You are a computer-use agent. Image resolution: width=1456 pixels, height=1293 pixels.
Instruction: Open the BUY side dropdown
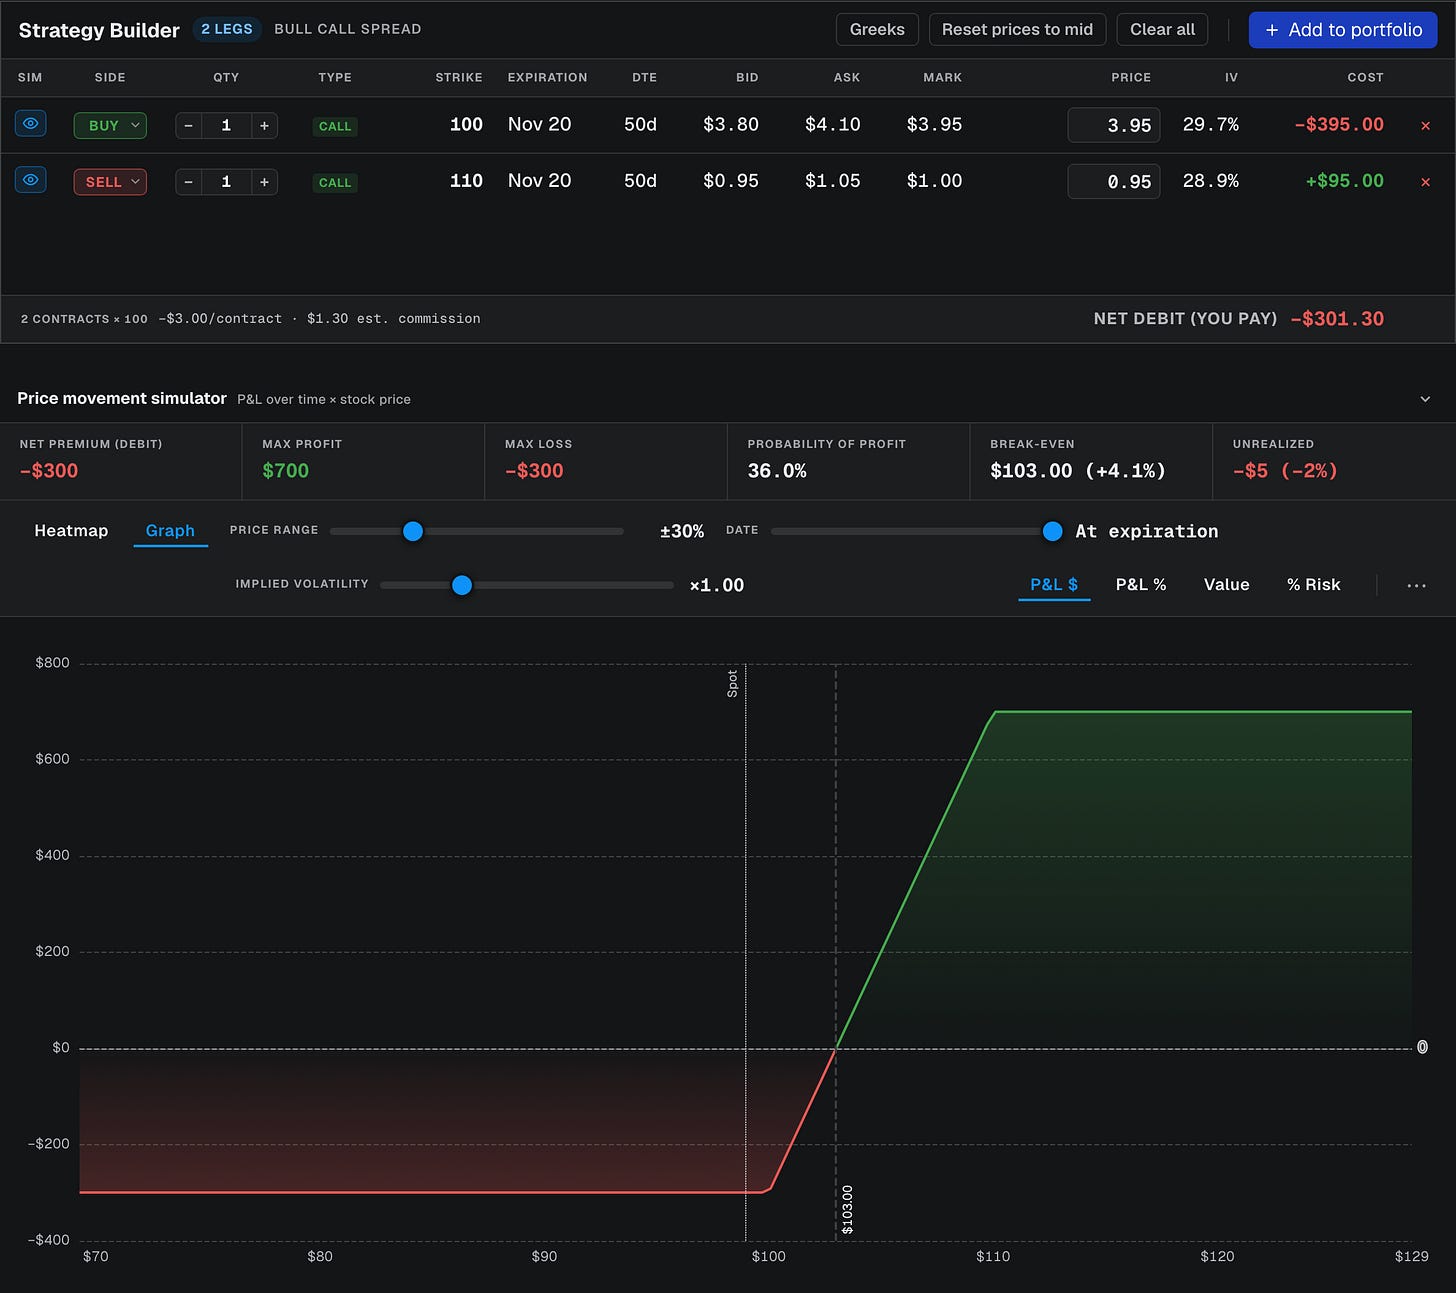coord(110,125)
